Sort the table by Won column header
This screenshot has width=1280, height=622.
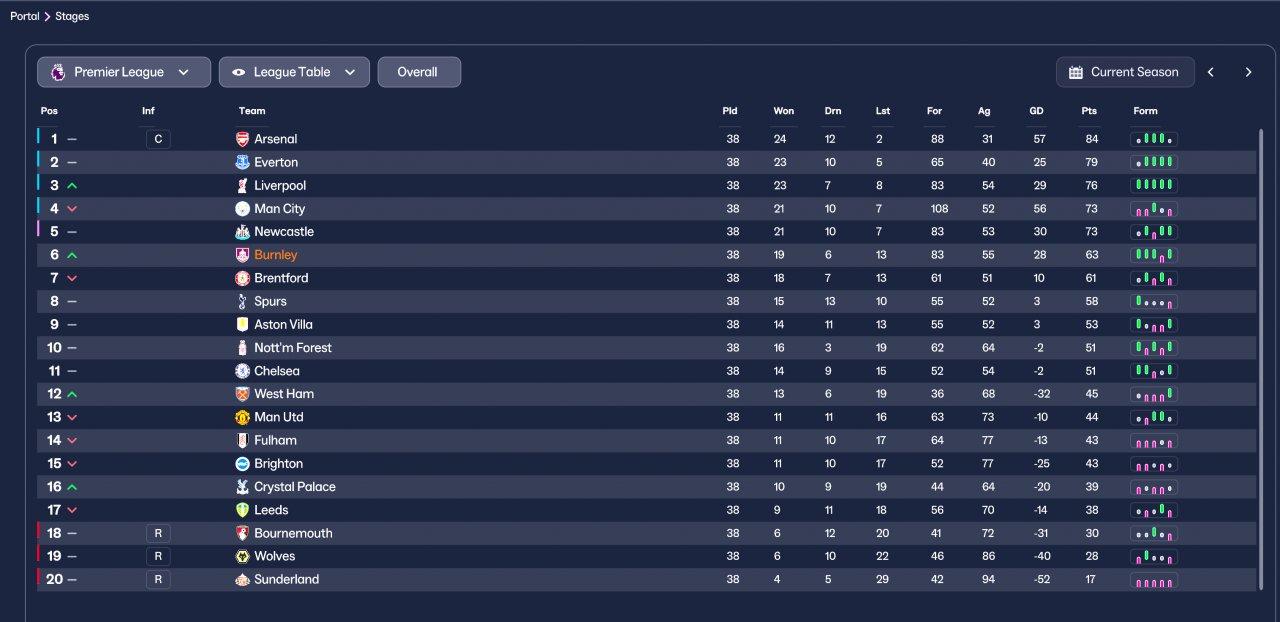[783, 111]
